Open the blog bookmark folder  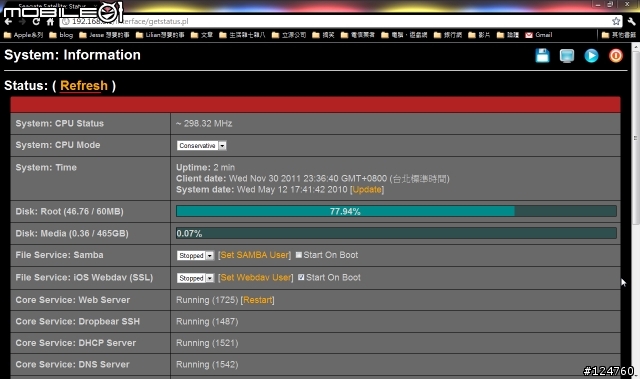(61, 35)
